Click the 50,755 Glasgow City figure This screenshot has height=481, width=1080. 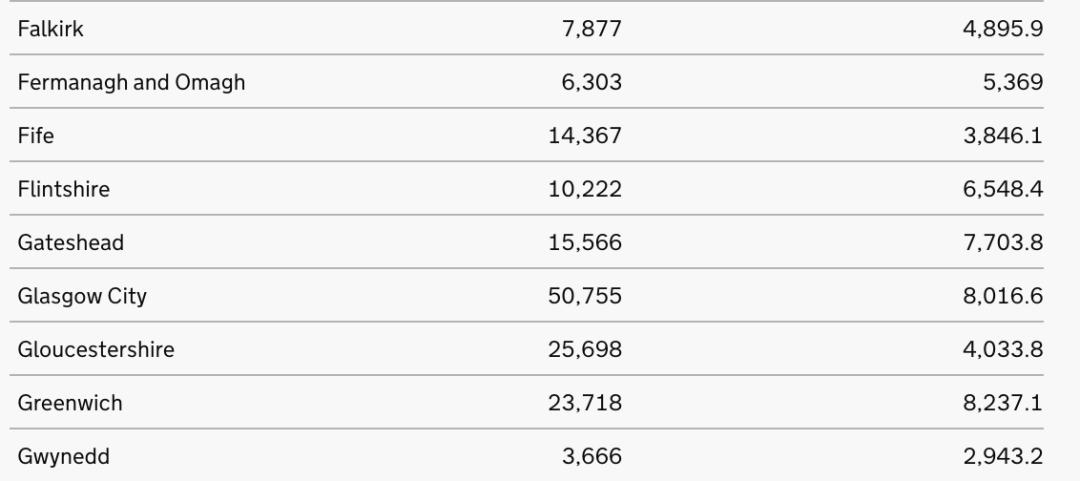[585, 296]
